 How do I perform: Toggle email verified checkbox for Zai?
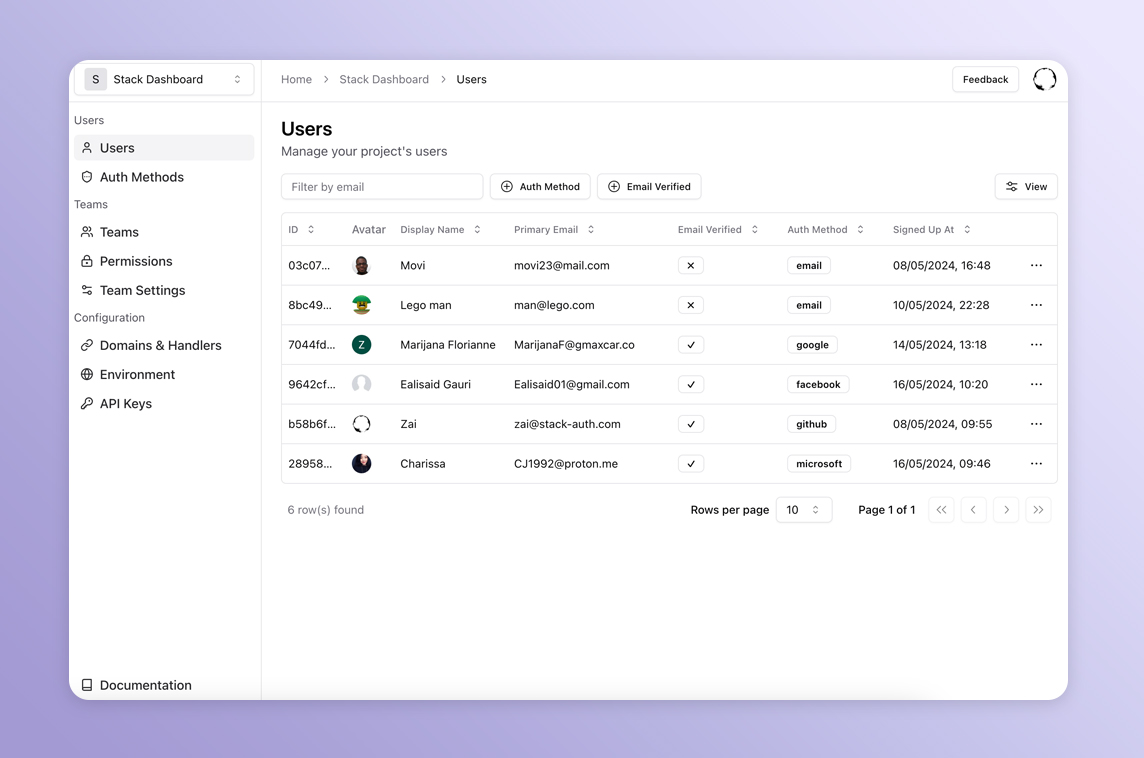click(691, 424)
